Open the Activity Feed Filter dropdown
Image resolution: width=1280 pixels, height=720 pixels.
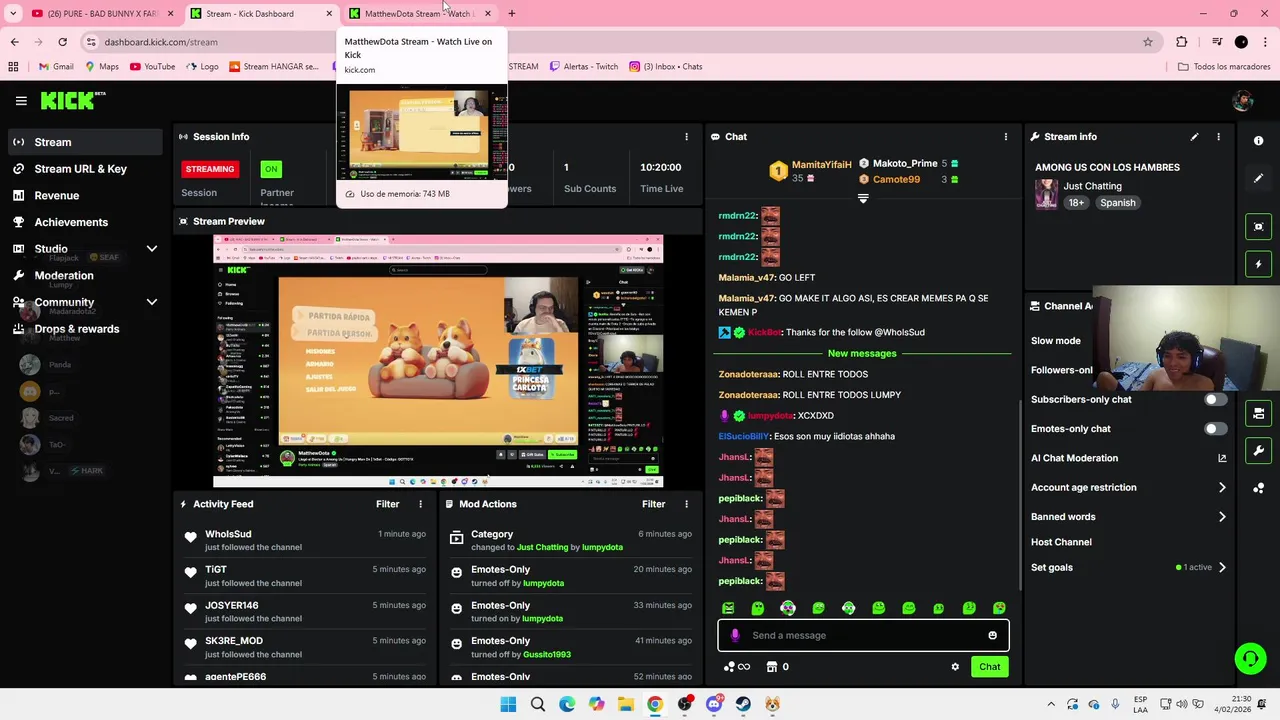[387, 504]
